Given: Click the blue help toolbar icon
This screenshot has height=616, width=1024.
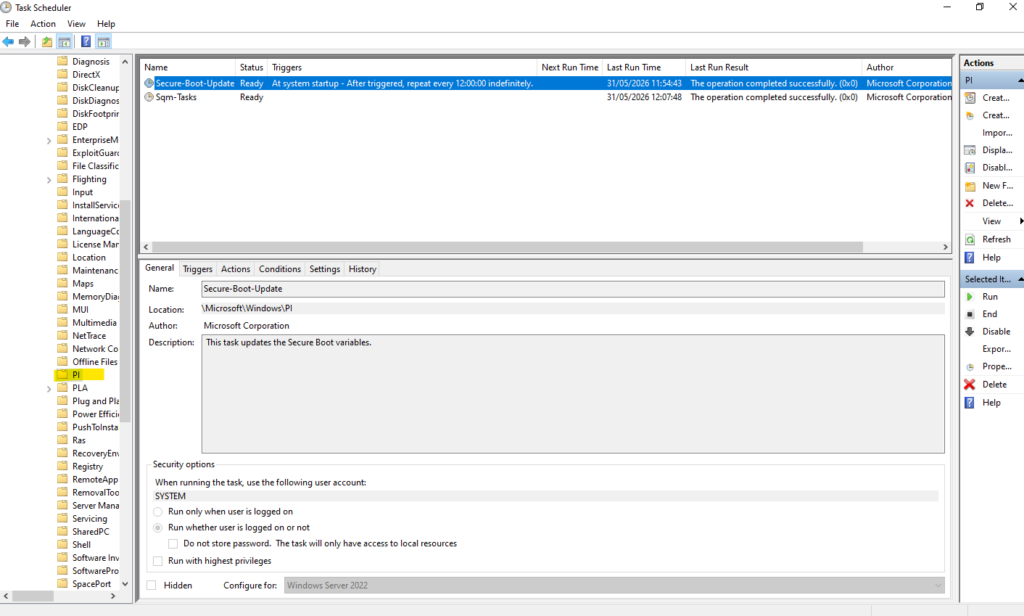Looking at the screenshot, I should point(86,42).
